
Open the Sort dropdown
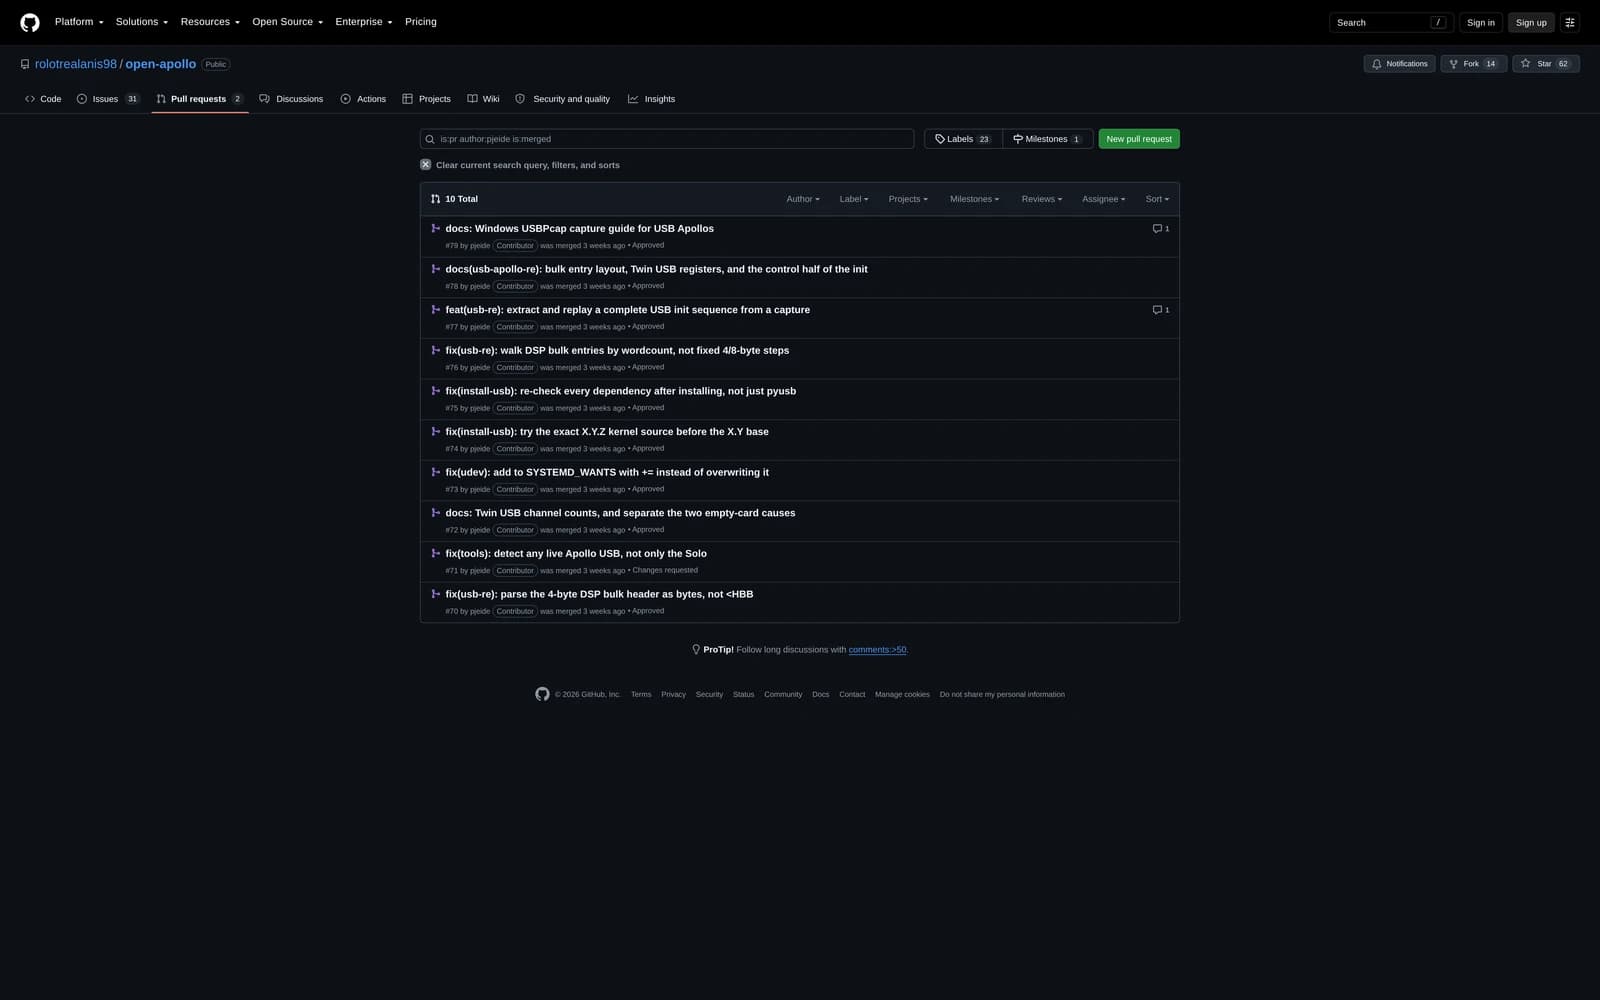point(1157,199)
